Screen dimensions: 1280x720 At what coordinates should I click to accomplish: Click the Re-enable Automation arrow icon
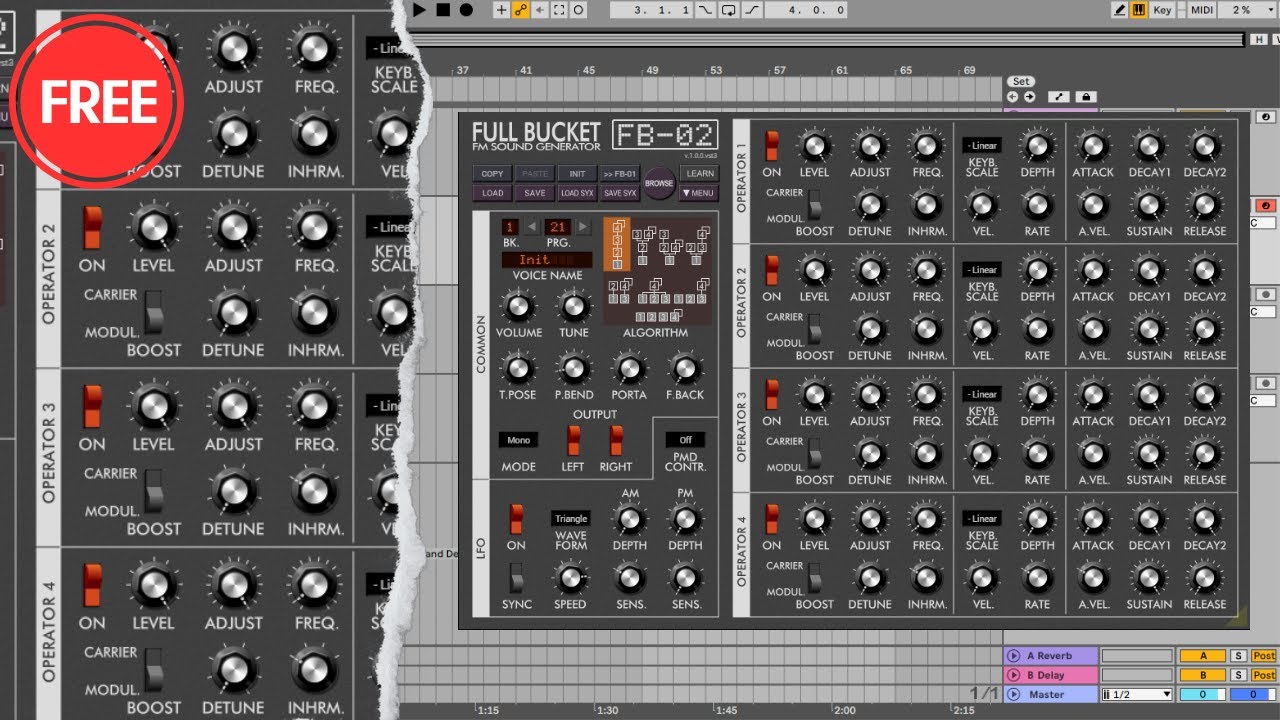coord(540,10)
